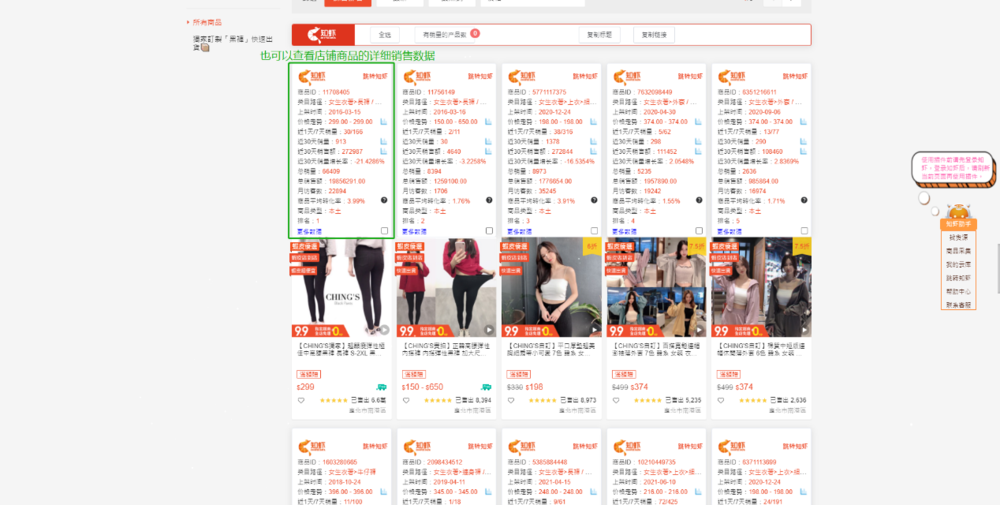Image resolution: width=1000 pixels, height=505 pixels.
Task: Click the 知虾助手 menu header
Action: tap(959, 224)
